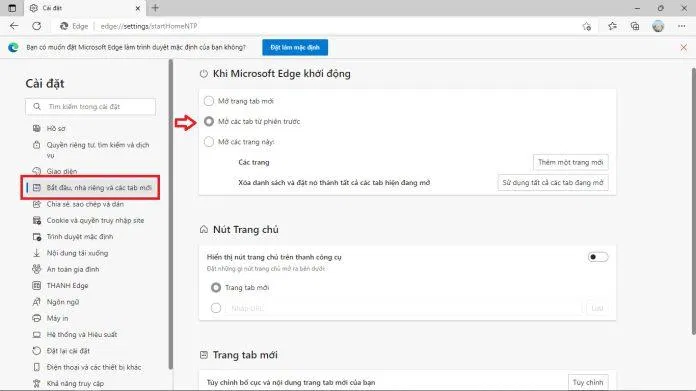The width and height of the screenshot is (696, 391).
Task: Click the Nhập URL text field
Action: click(404, 308)
